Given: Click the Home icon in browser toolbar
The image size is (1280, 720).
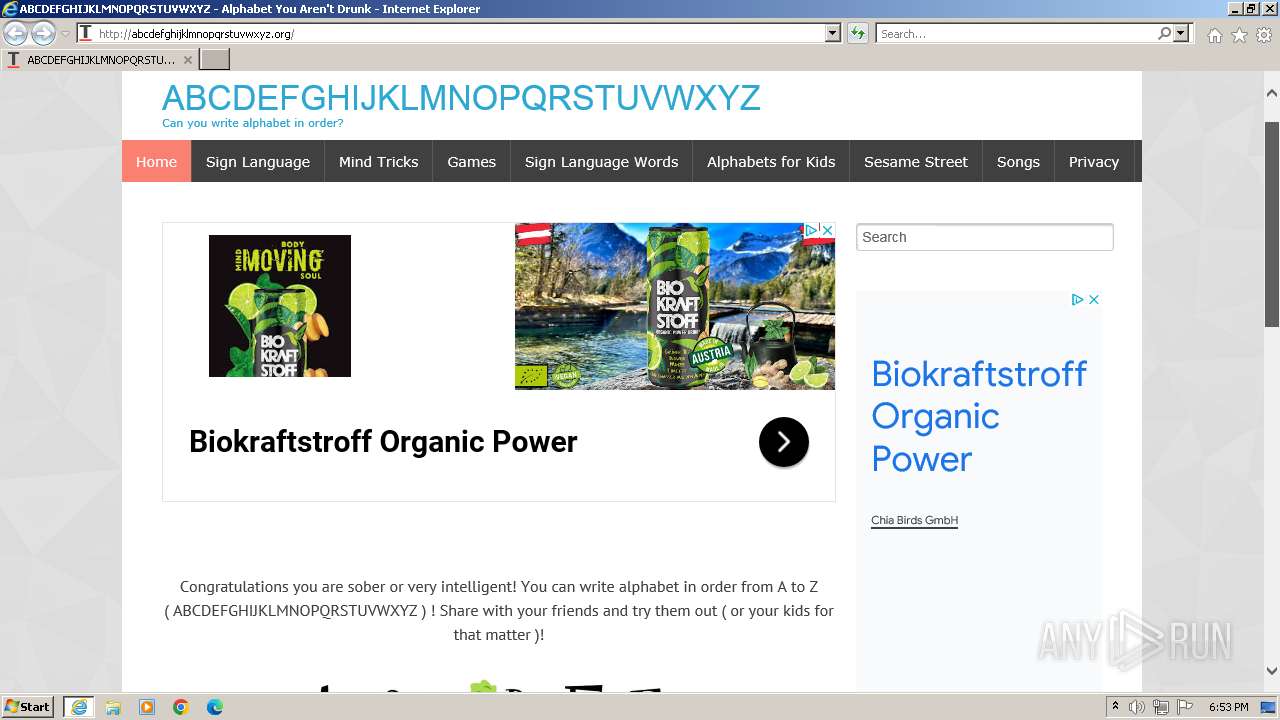Looking at the screenshot, I should pyautogui.click(x=1214, y=35).
